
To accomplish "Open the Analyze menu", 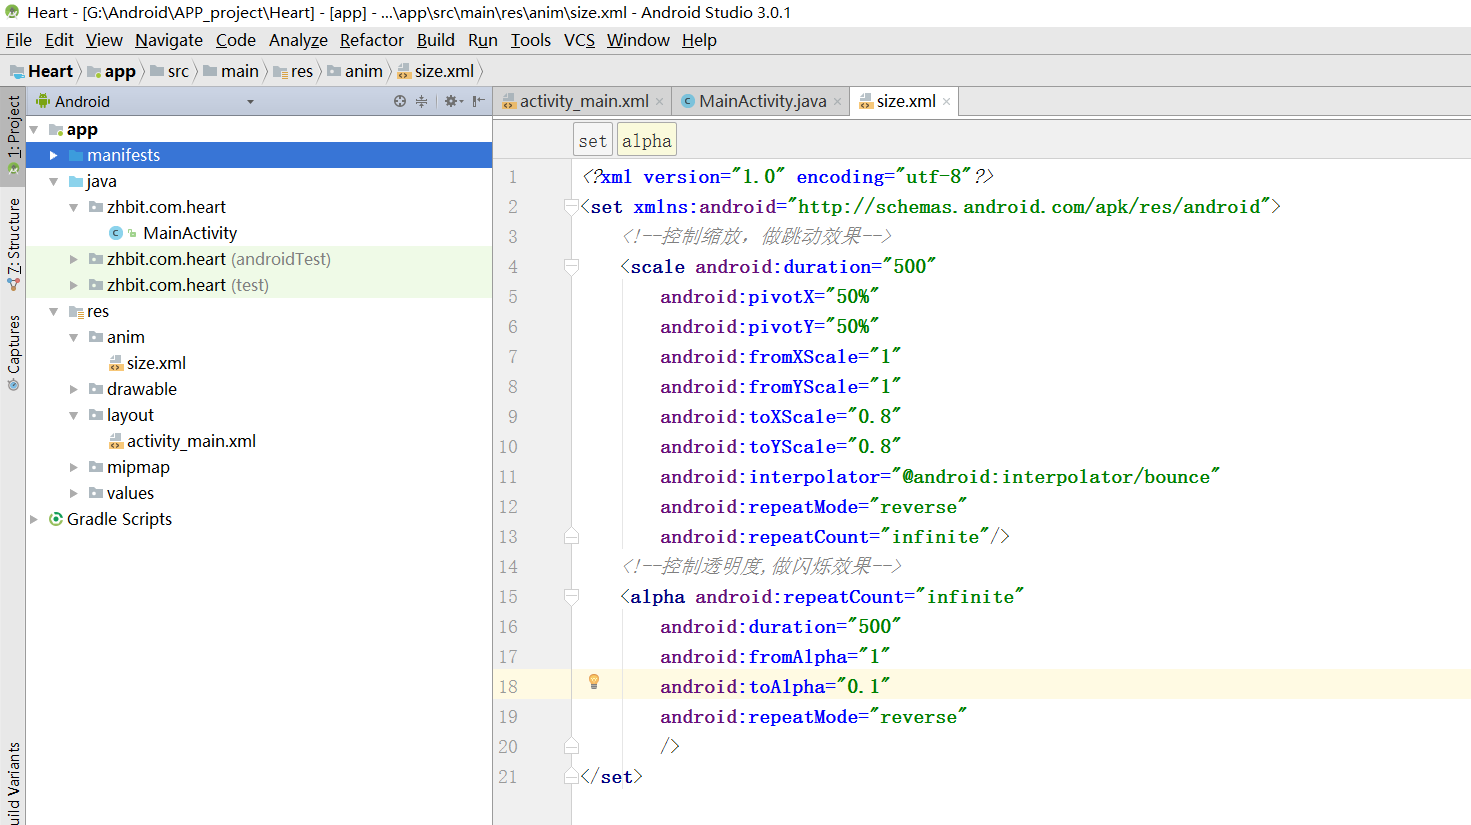I will [x=298, y=40].
